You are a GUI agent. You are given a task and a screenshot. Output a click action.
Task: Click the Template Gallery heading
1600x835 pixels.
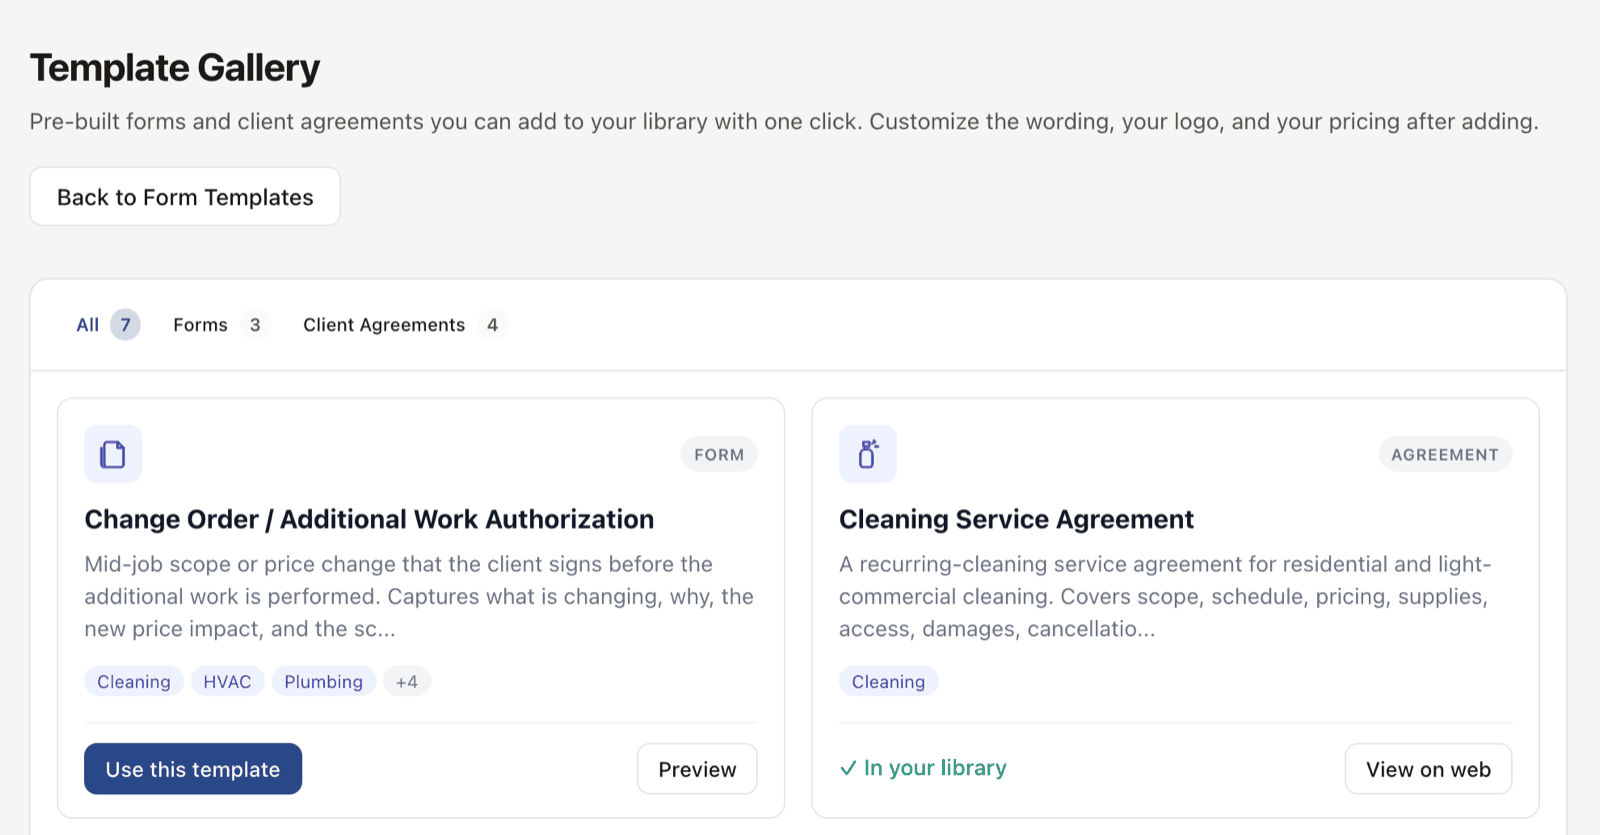[x=175, y=68]
